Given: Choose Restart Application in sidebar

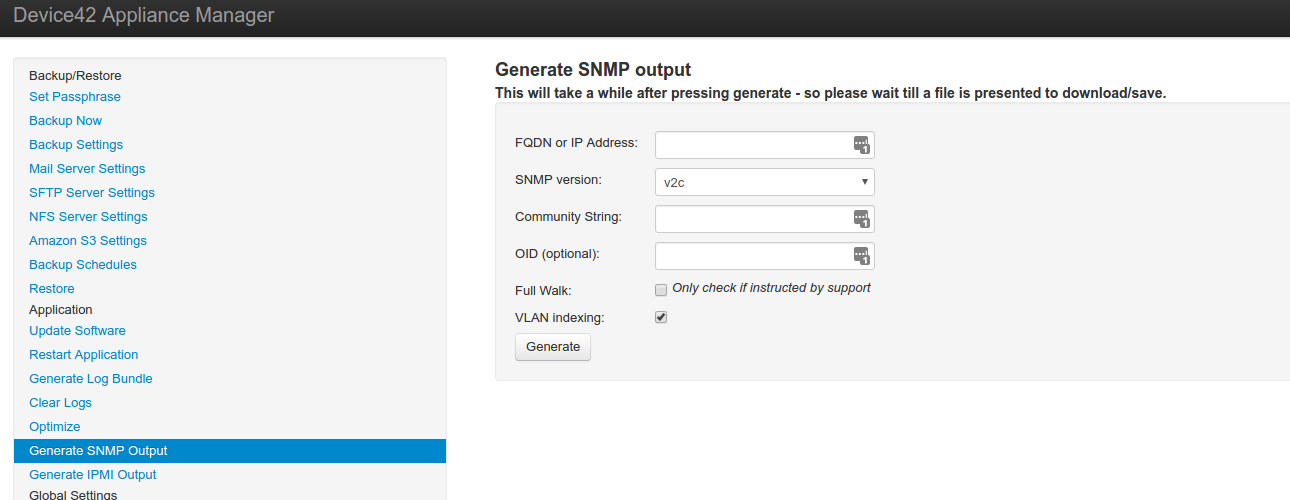Looking at the screenshot, I should [x=84, y=355].
